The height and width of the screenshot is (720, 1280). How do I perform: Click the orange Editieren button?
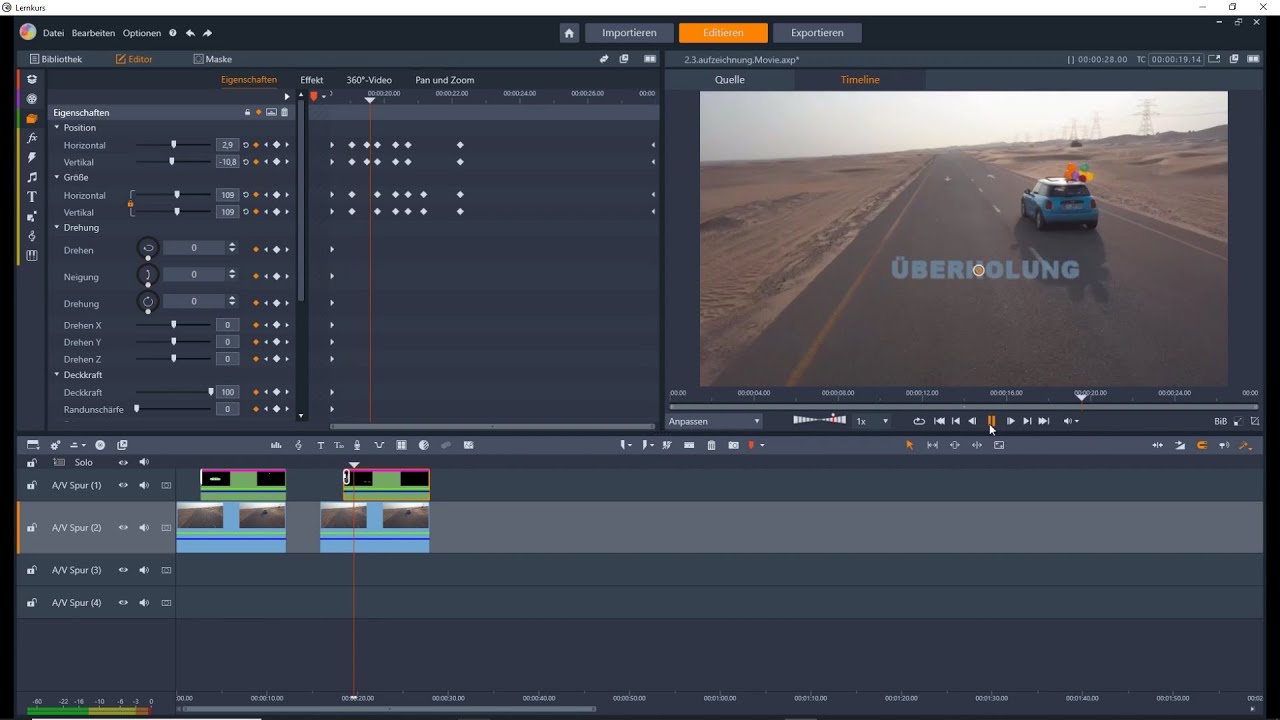pyautogui.click(x=723, y=33)
